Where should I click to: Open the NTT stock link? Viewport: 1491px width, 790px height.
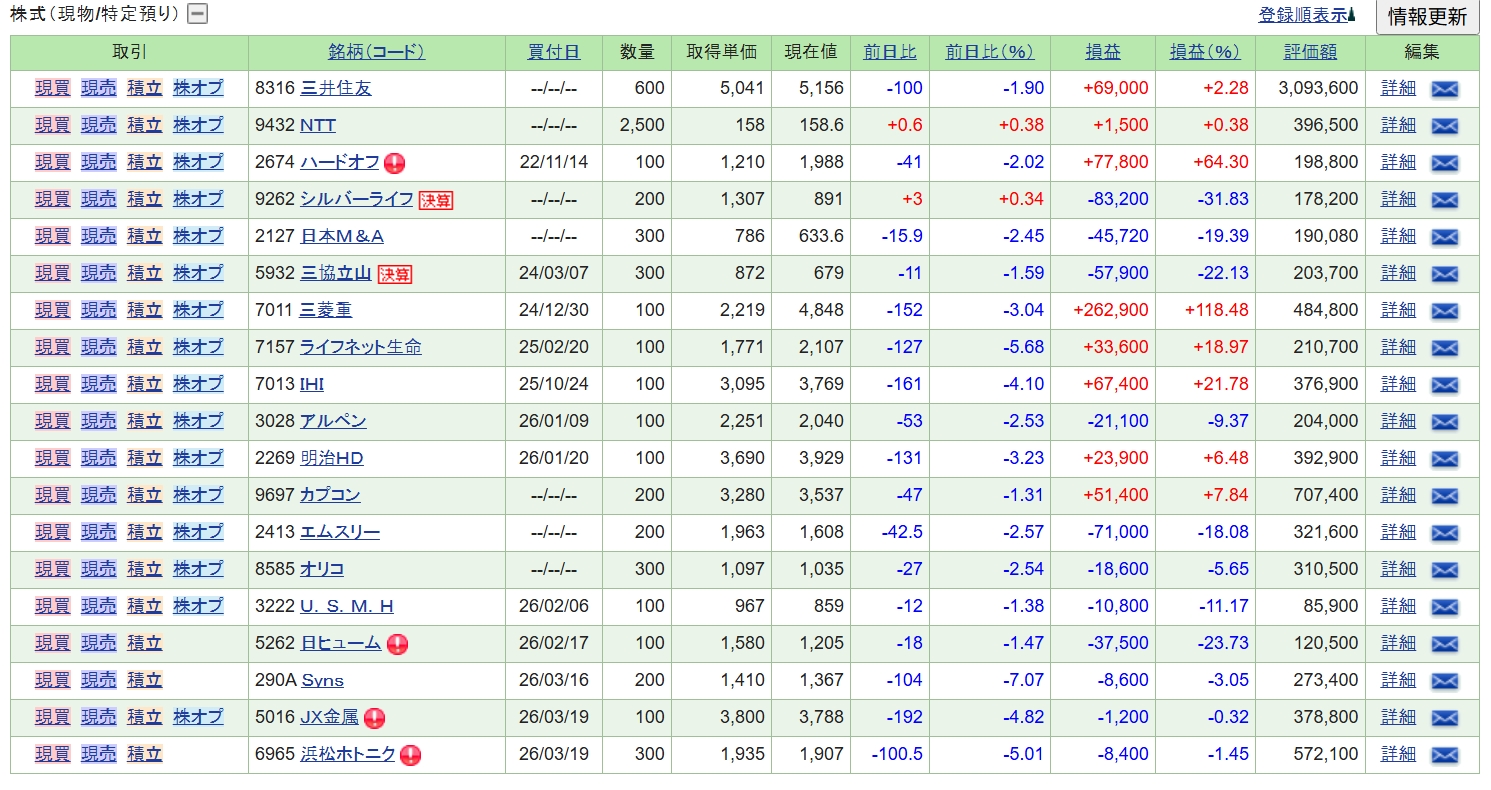pos(318,125)
